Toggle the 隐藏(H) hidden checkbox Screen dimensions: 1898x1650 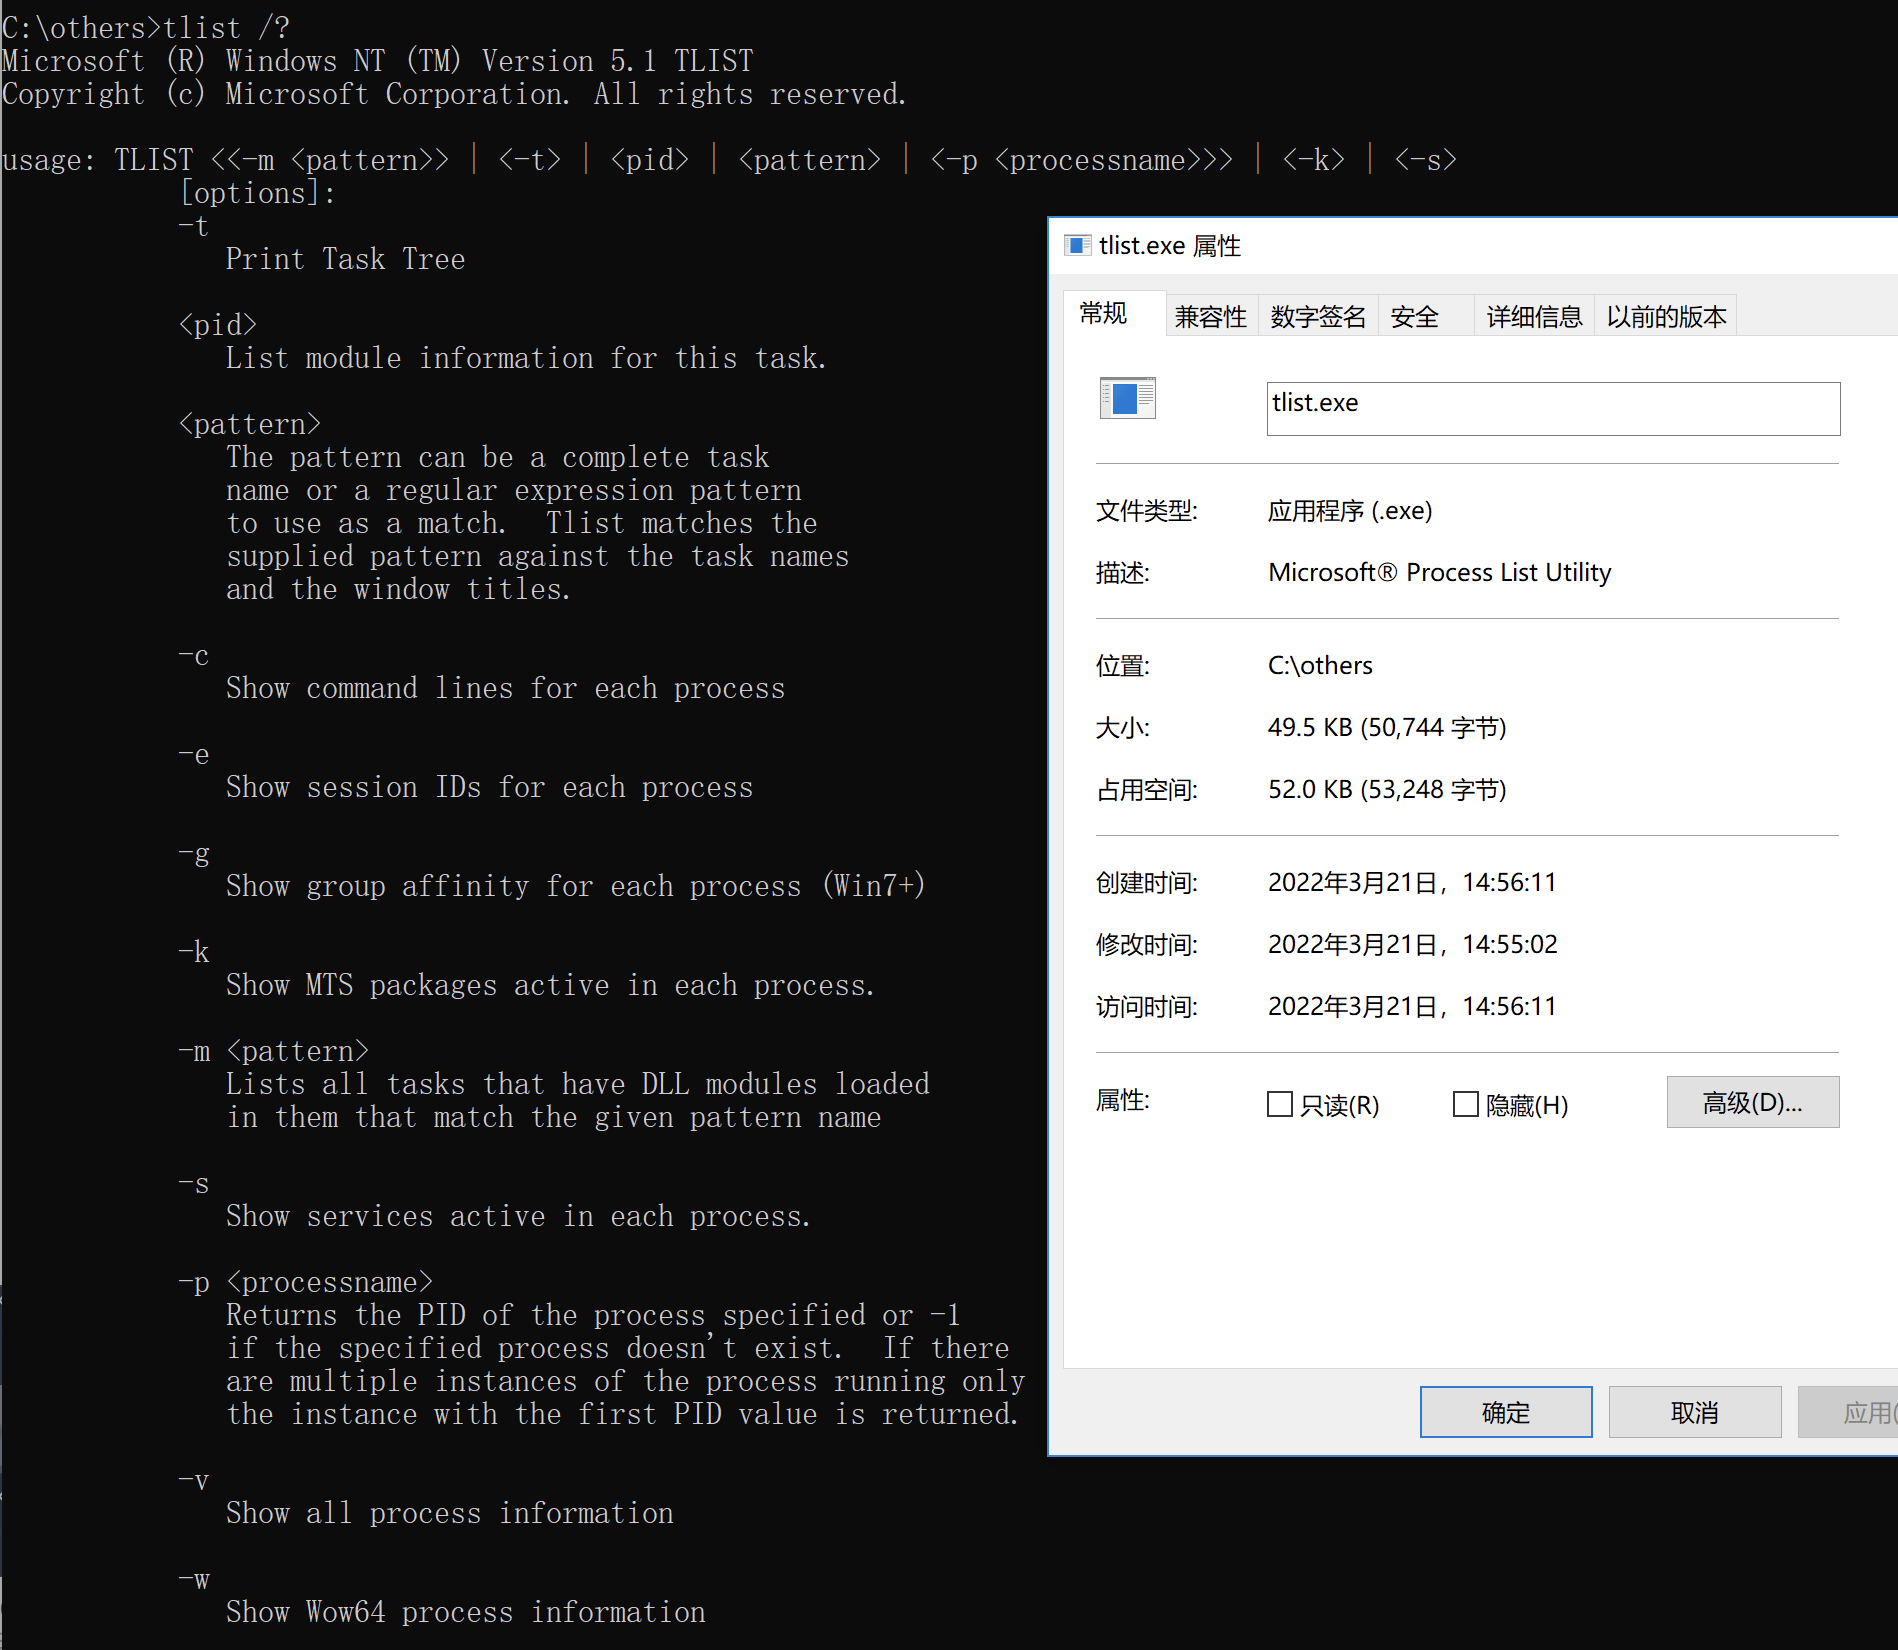click(1465, 1104)
